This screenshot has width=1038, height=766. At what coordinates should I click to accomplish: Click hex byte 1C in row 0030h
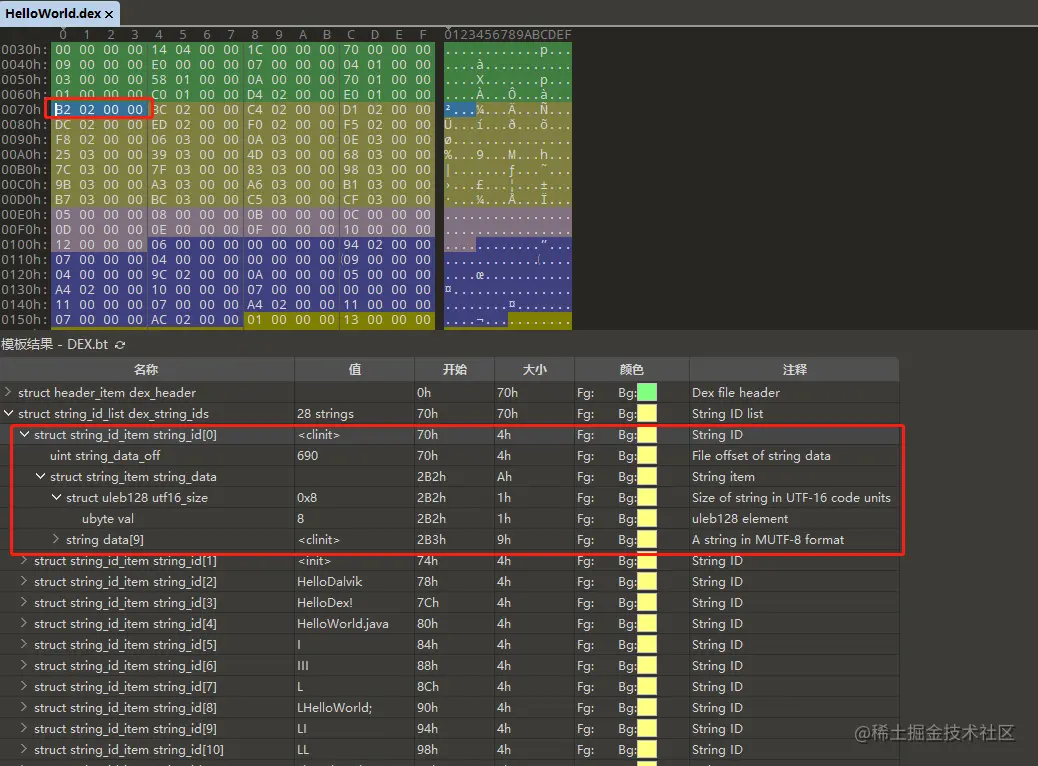pos(255,50)
